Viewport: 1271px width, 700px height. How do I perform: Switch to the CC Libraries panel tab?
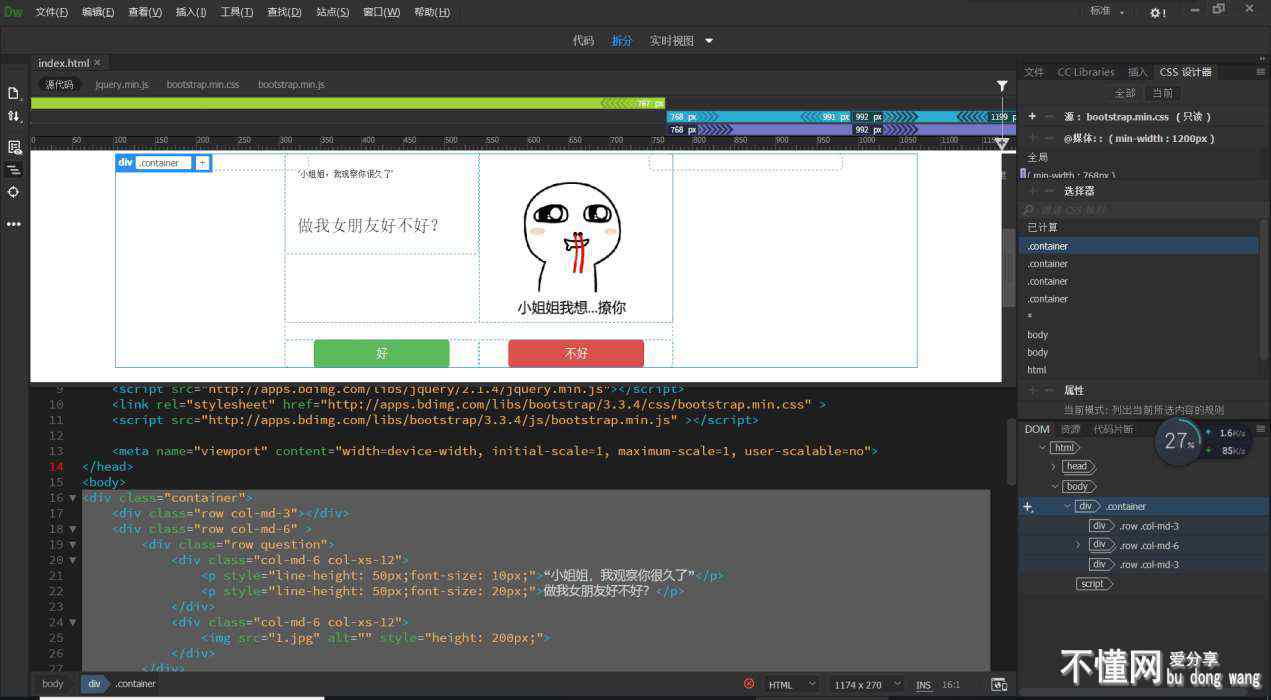tap(1086, 72)
